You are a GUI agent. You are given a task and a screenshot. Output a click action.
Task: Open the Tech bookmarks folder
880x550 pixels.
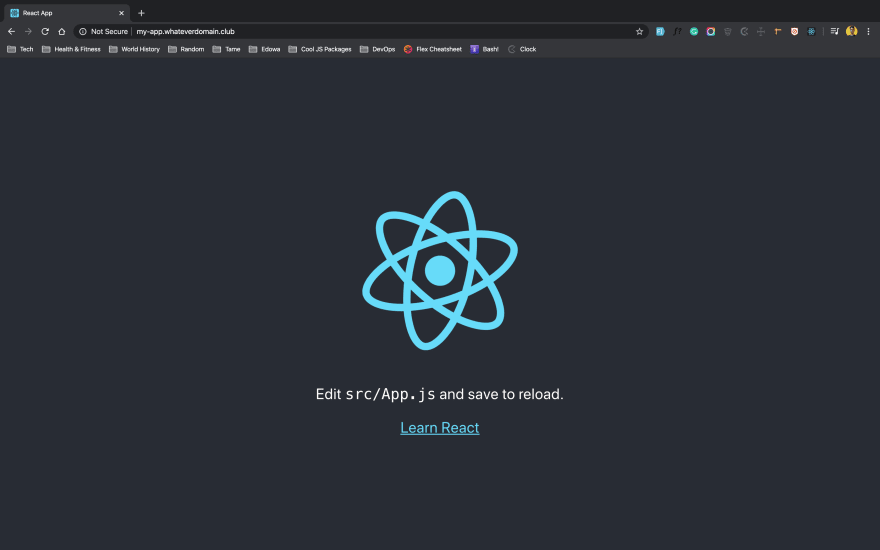click(20, 49)
